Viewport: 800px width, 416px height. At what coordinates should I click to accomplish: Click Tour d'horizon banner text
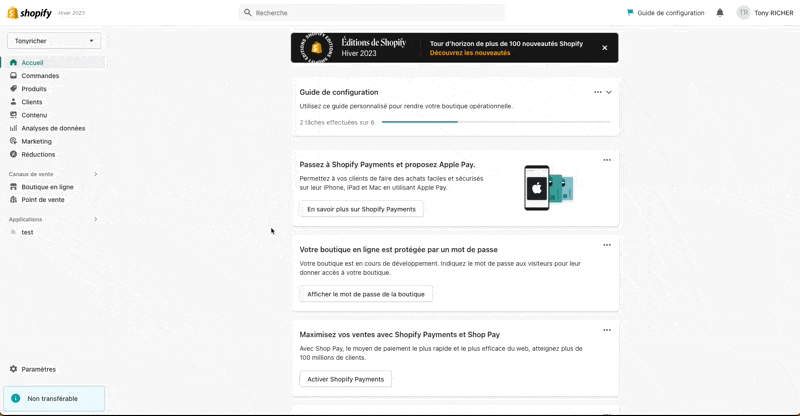tap(506, 43)
